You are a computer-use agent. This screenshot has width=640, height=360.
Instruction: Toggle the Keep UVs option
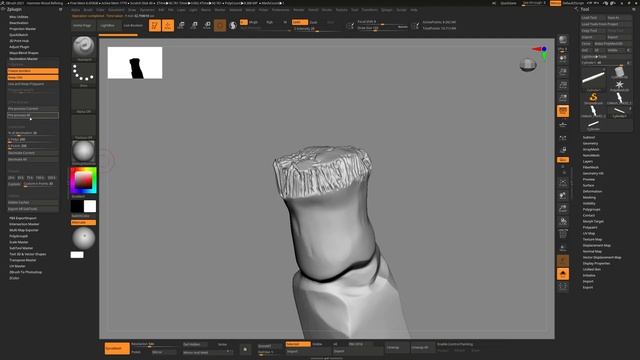tap(33, 77)
